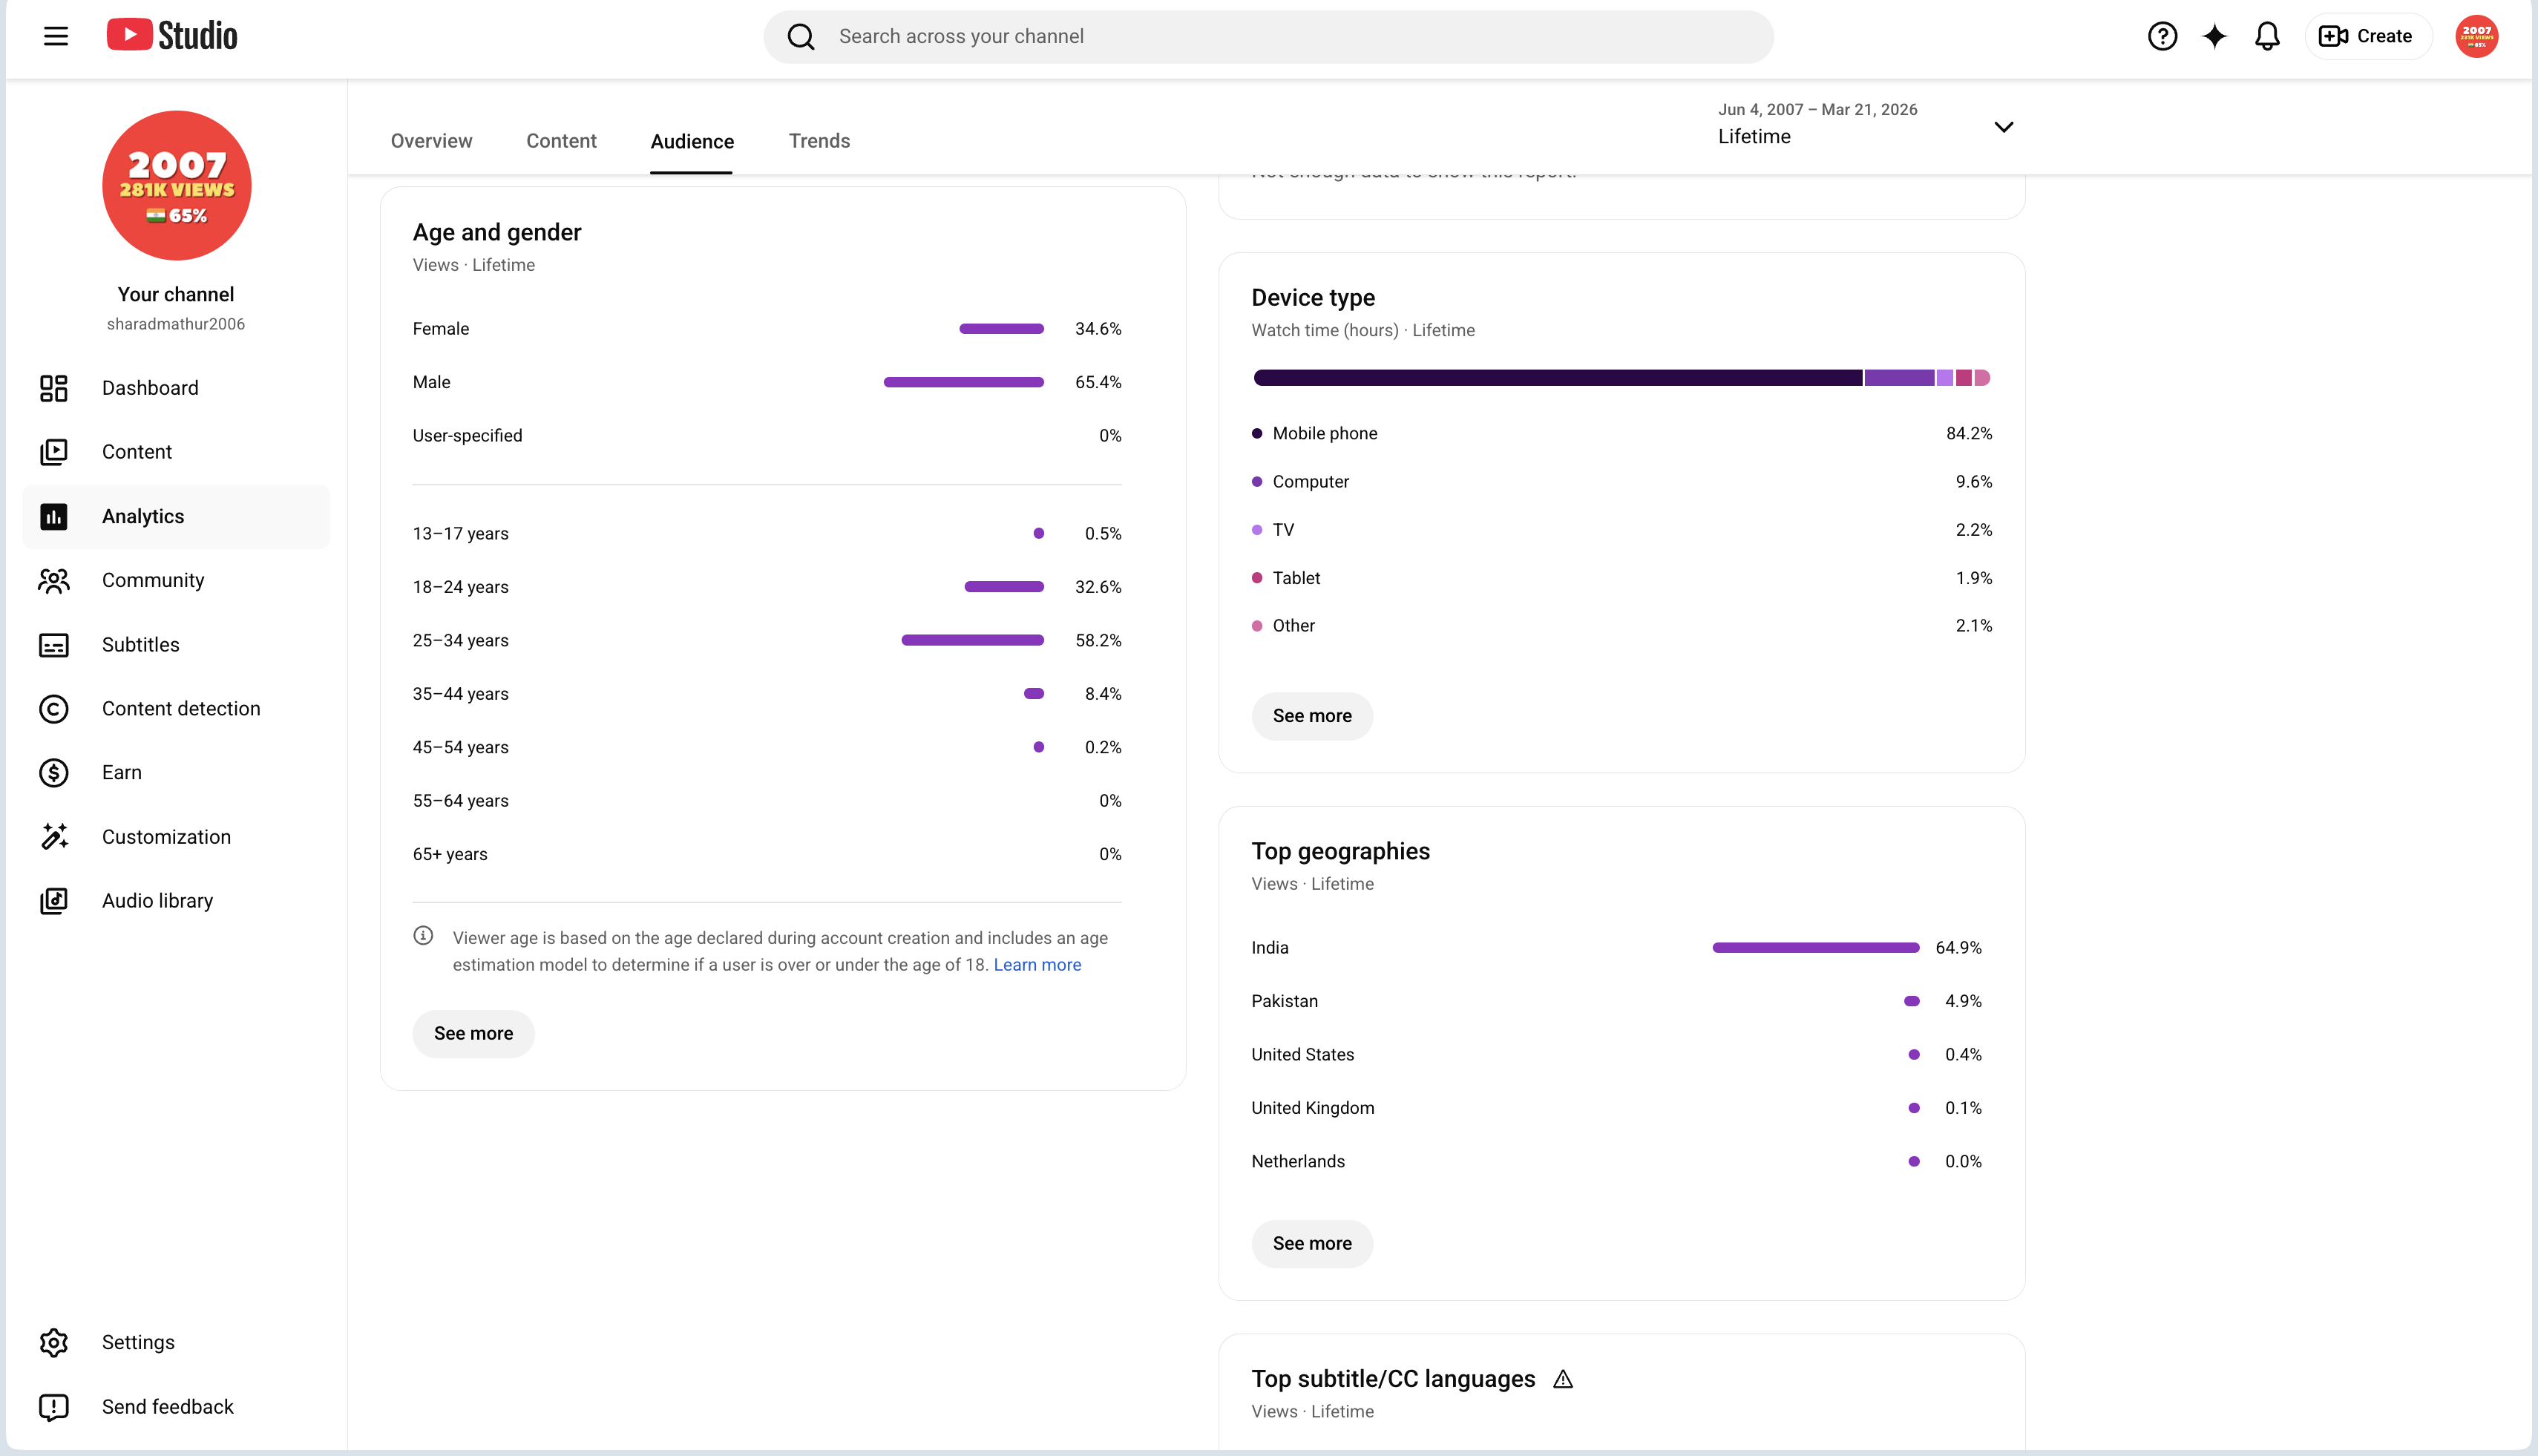Viewport: 2538px width, 1456px height.
Task: Switch to the Overview tab
Action: tap(431, 141)
